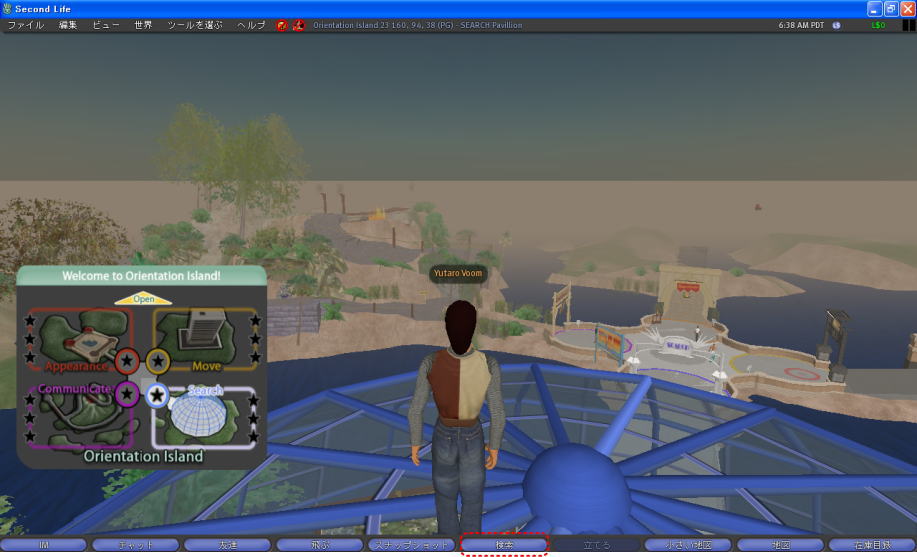Screen dimensions: 917x557
Task: Click the Second Life title bar icon
Action: tap(7, 8)
